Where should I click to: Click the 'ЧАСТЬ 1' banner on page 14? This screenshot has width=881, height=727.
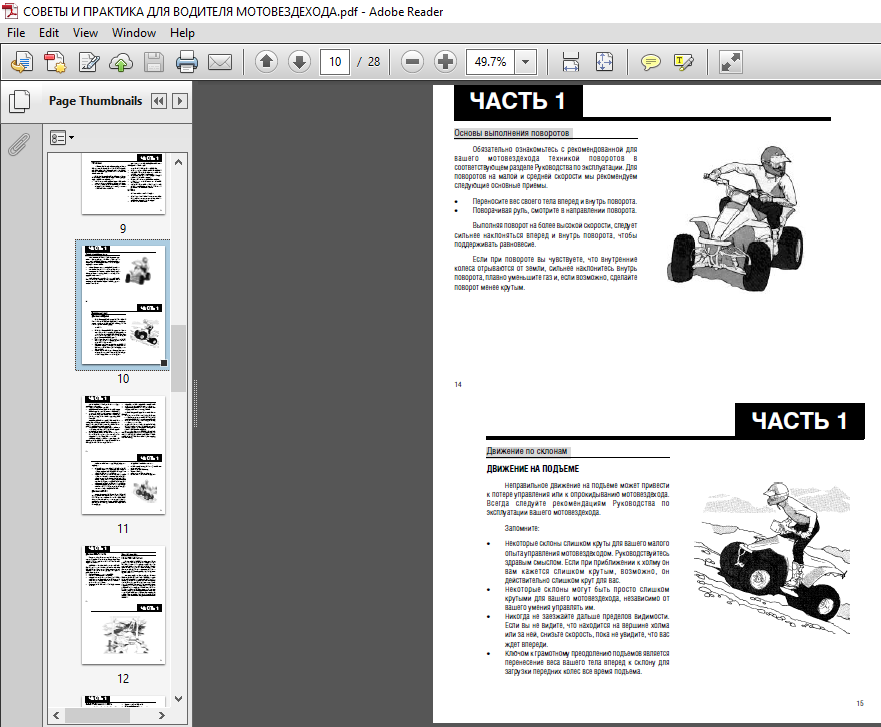pos(518,101)
